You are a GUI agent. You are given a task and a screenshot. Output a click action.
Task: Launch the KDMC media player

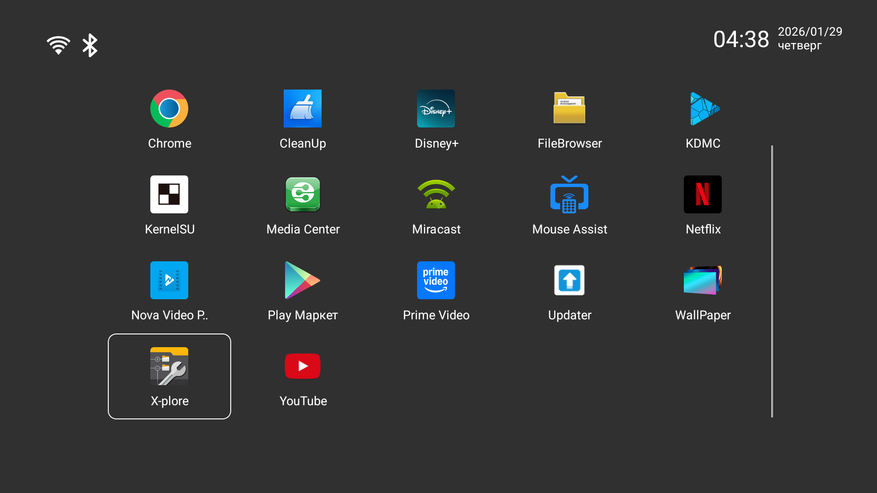pyautogui.click(x=703, y=109)
